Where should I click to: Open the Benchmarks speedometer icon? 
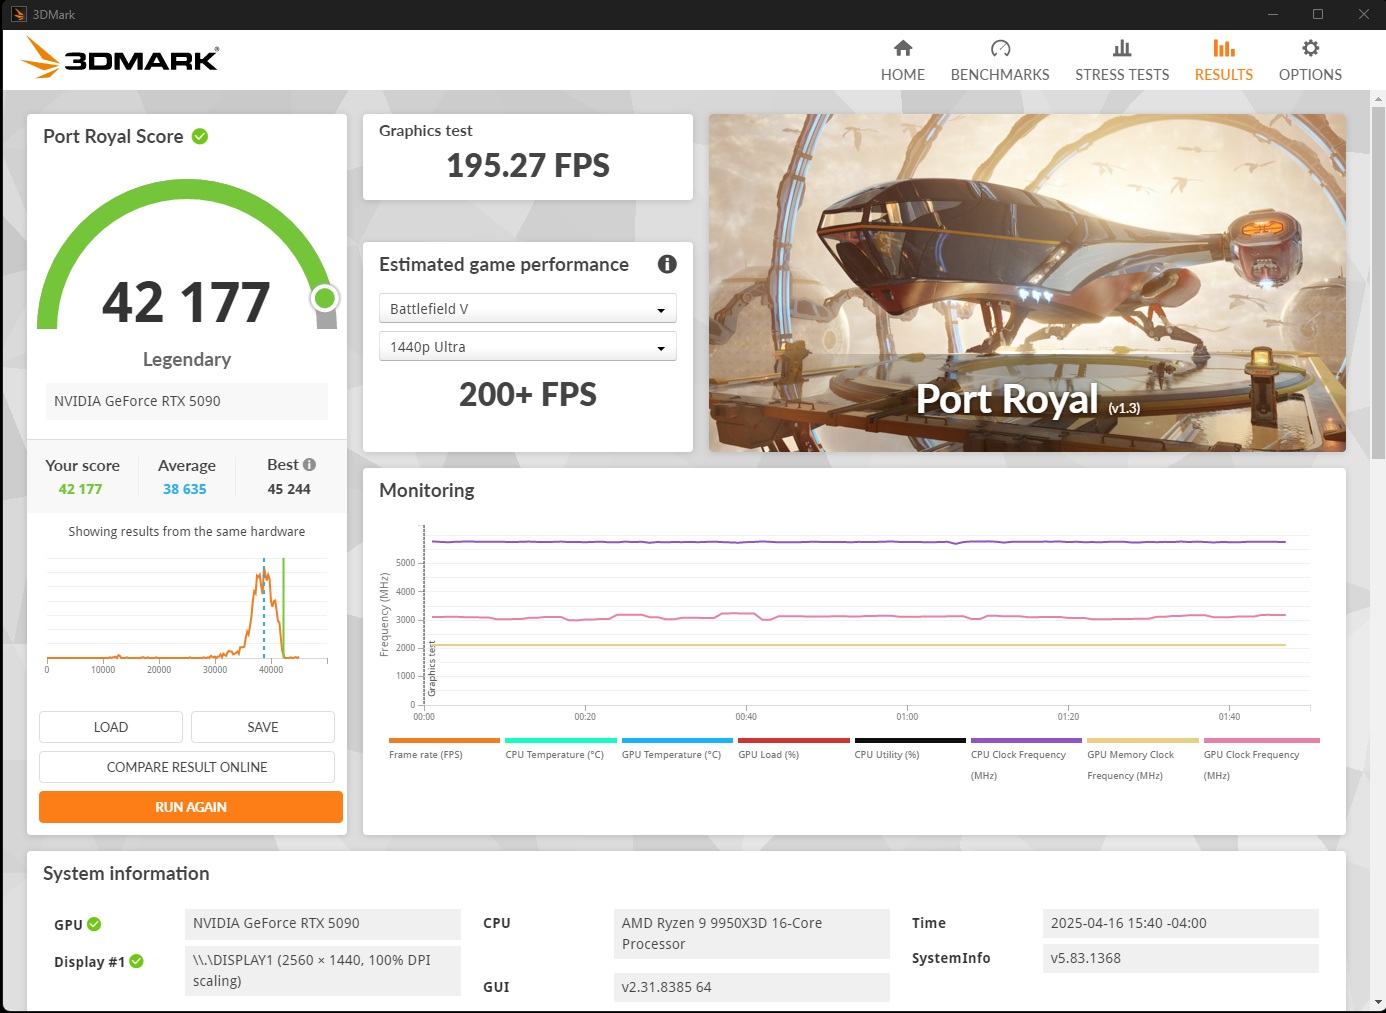click(x=1000, y=48)
